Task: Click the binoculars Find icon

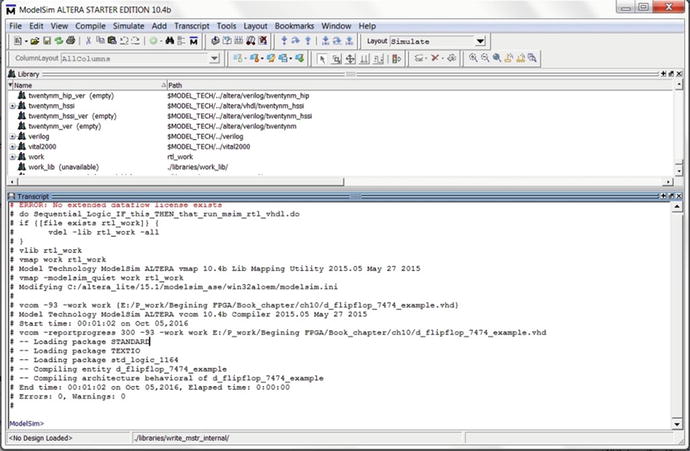Action: click(x=169, y=41)
